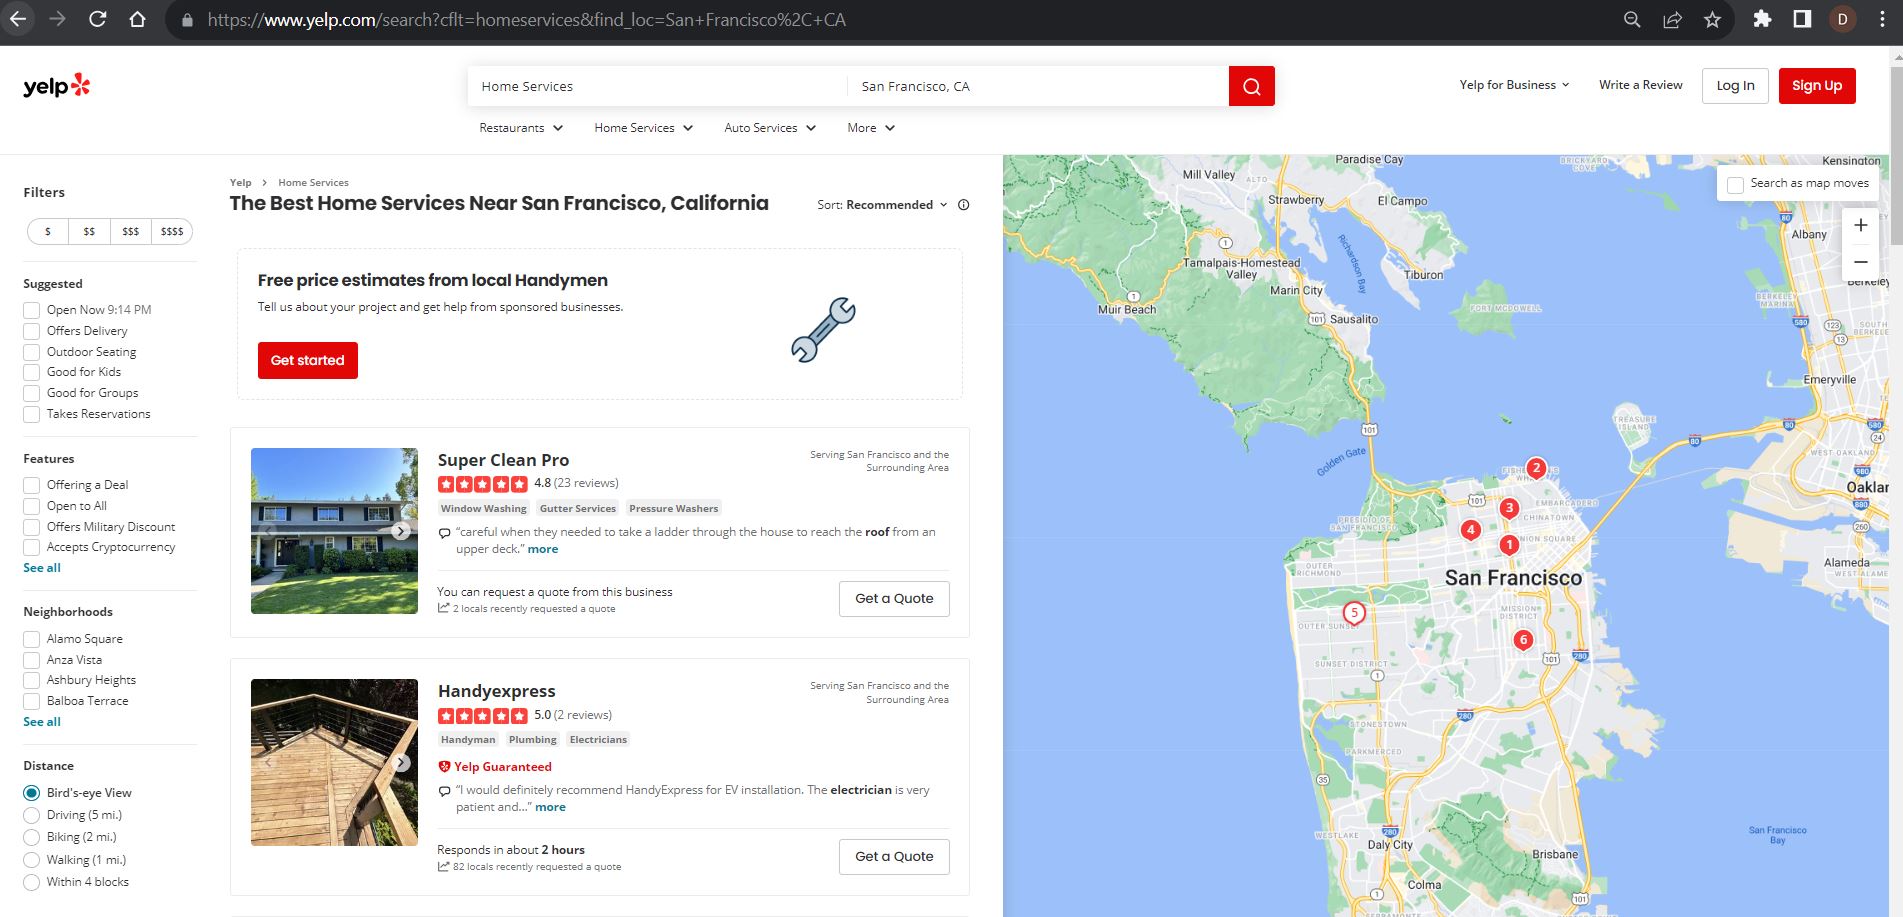Check the Offers Military Discount filter
This screenshot has width=1903, height=917.
point(32,527)
